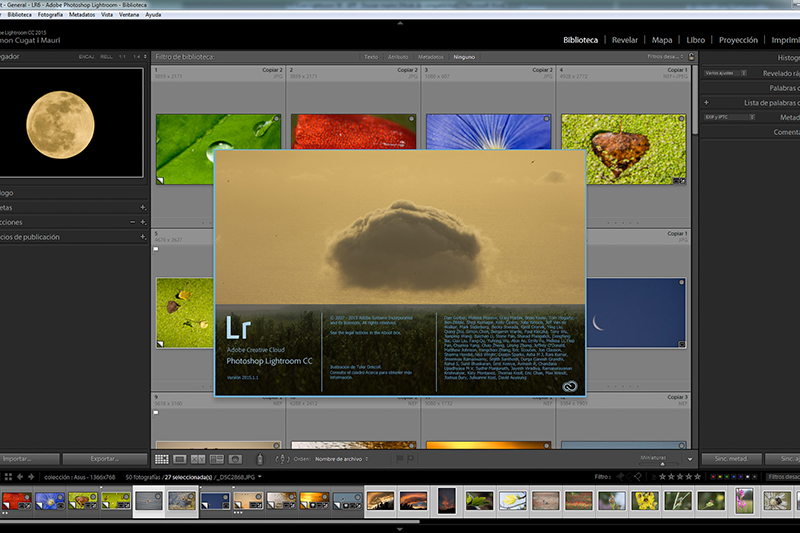This screenshot has height=533, width=800.
Task: Open the navigator 1:4 zoom ratio dropdown
Action: tap(140, 57)
